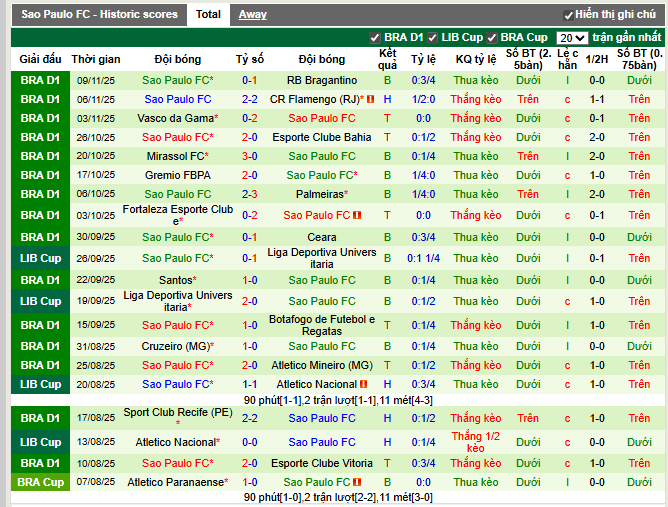Toggle the BRA D1 league checkbox
Viewport: 668px width, 507px height.
(374, 38)
